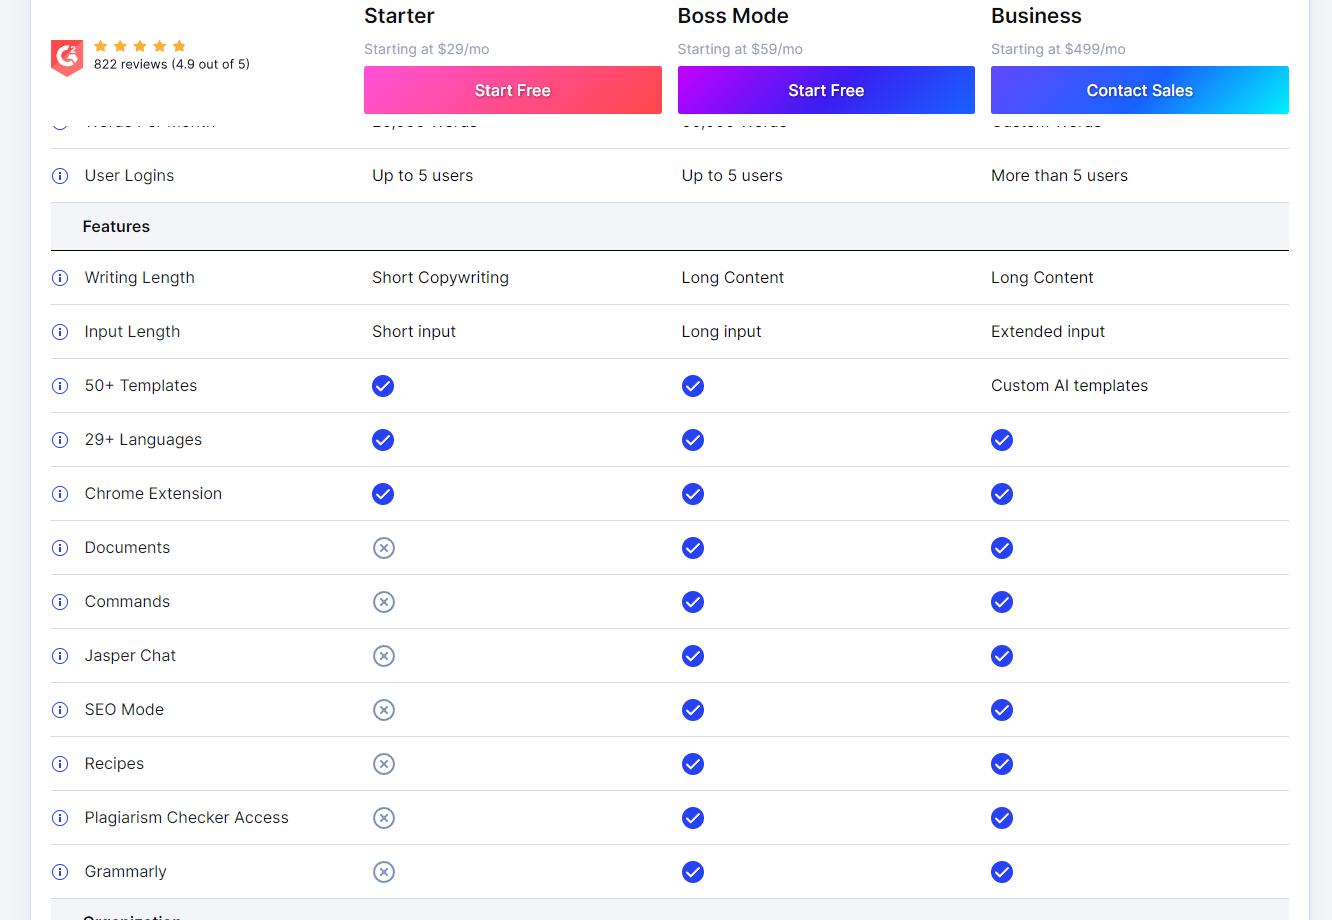Click Starter X mark for Plagiarism Checker Access
This screenshot has width=1332, height=920.
pyautogui.click(x=384, y=818)
